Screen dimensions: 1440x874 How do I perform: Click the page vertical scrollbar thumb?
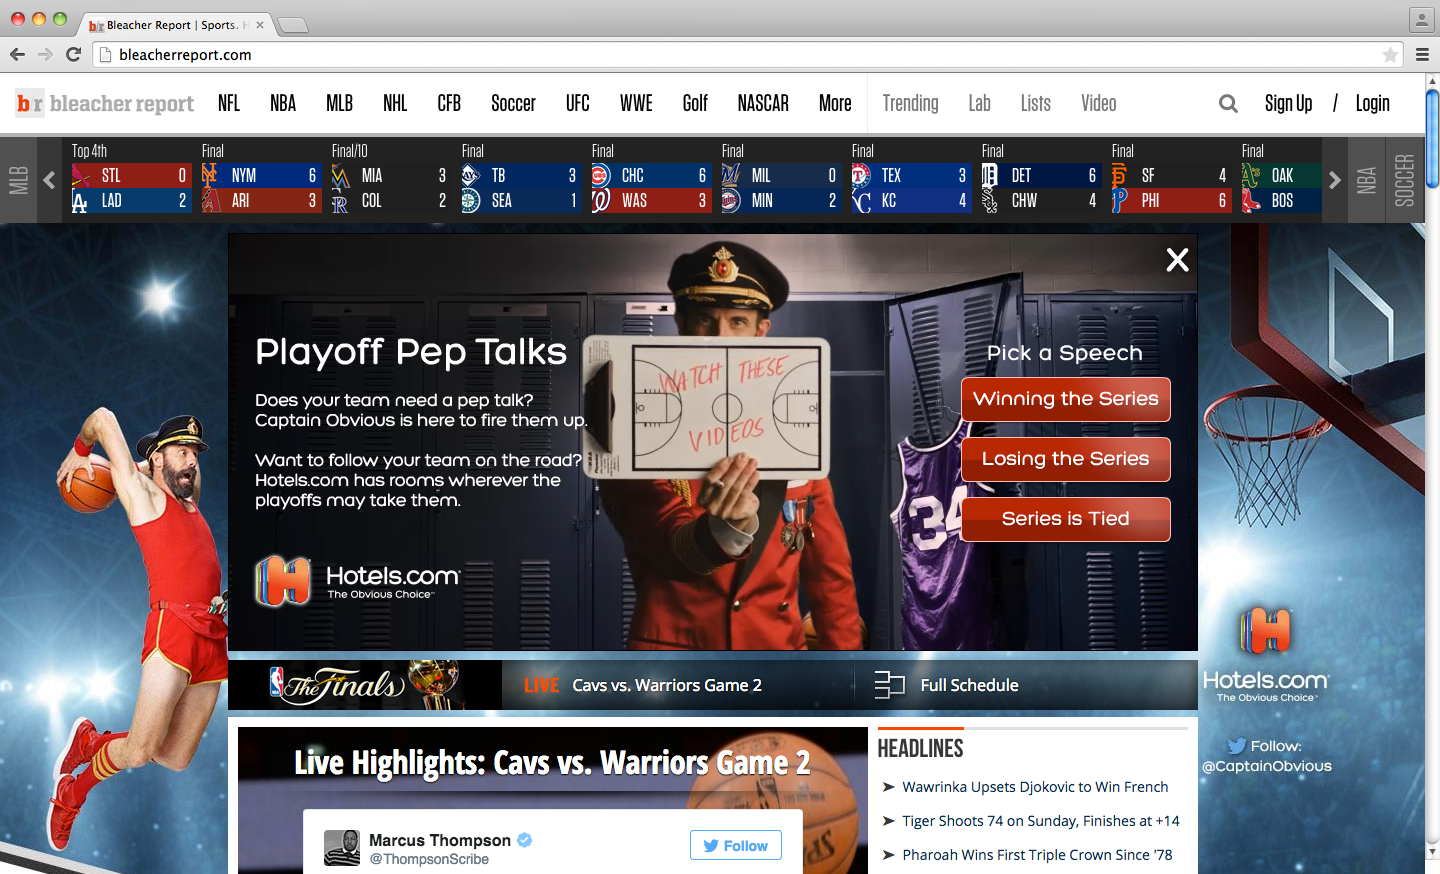point(1432,138)
